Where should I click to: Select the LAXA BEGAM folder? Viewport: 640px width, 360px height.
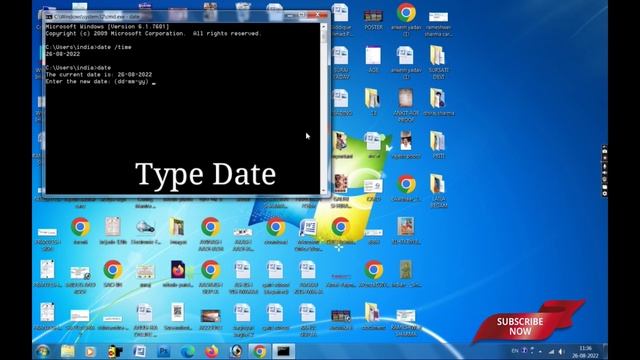[438, 191]
